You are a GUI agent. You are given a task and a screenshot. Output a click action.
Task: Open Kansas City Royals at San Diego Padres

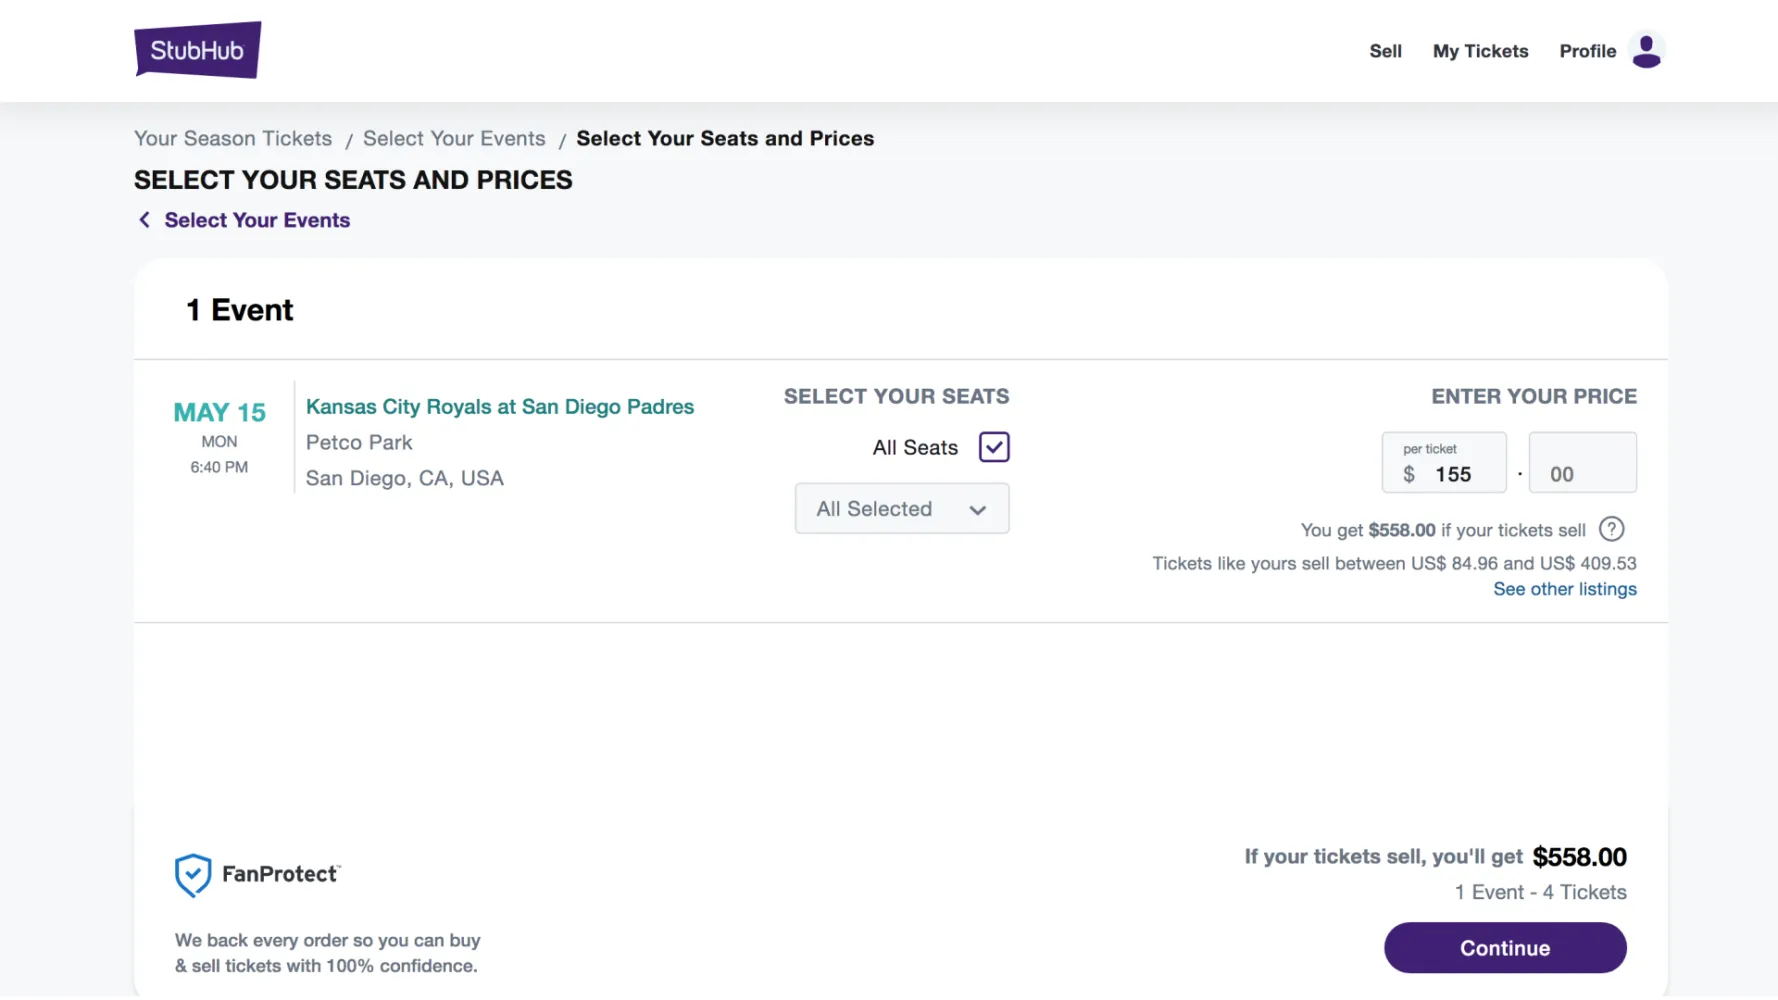(x=499, y=407)
